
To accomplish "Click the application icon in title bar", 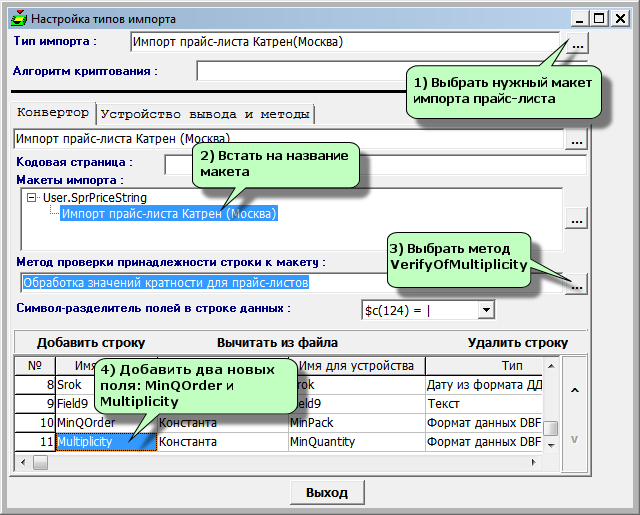I will (x=19, y=18).
